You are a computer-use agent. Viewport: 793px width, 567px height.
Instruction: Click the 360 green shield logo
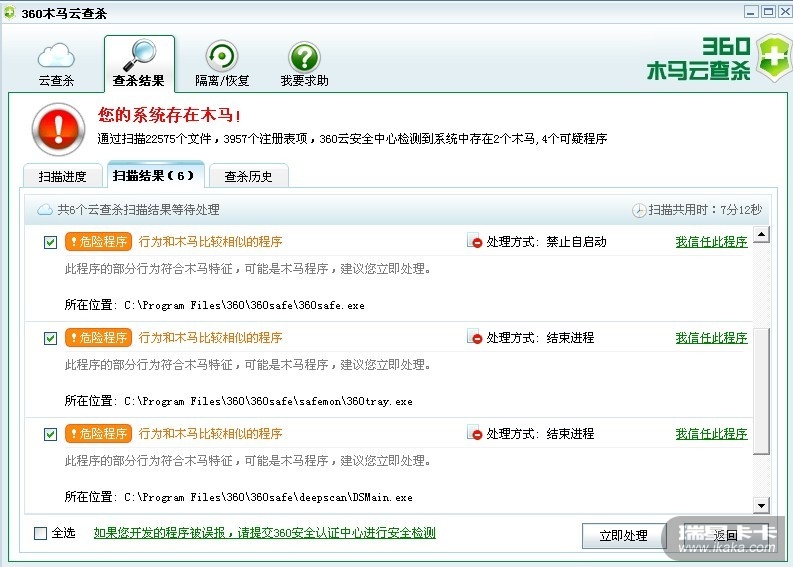[773, 58]
